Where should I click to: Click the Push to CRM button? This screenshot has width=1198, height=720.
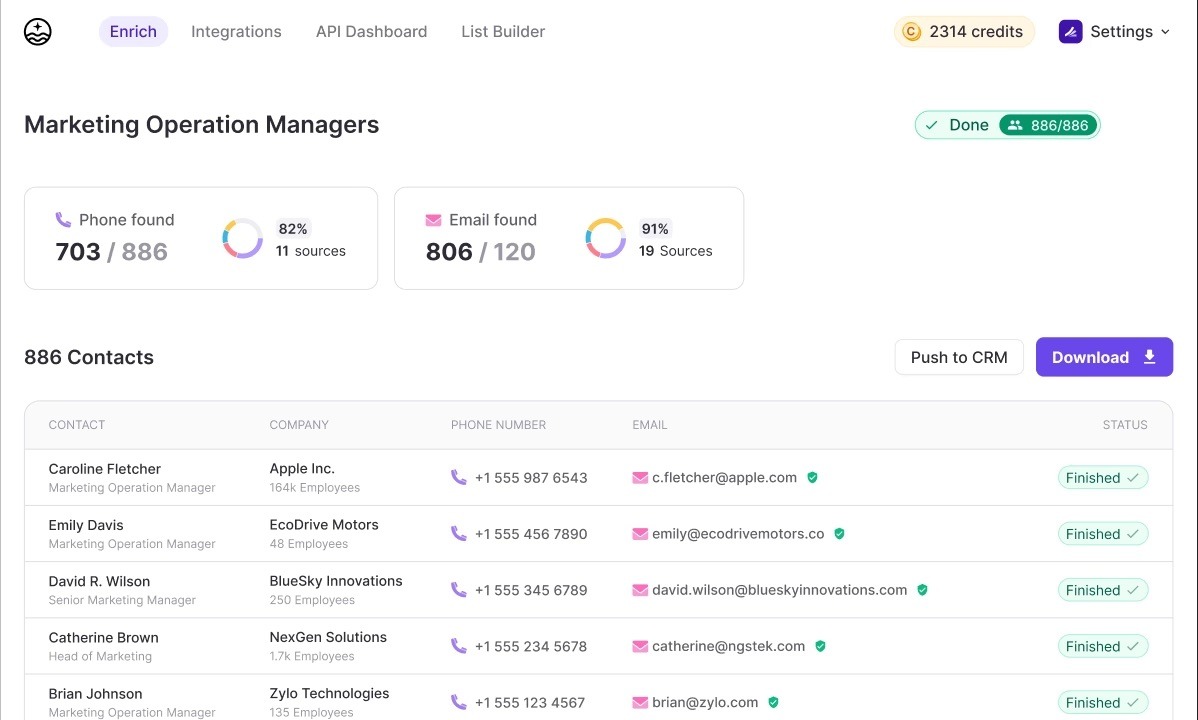pyautogui.click(x=958, y=357)
